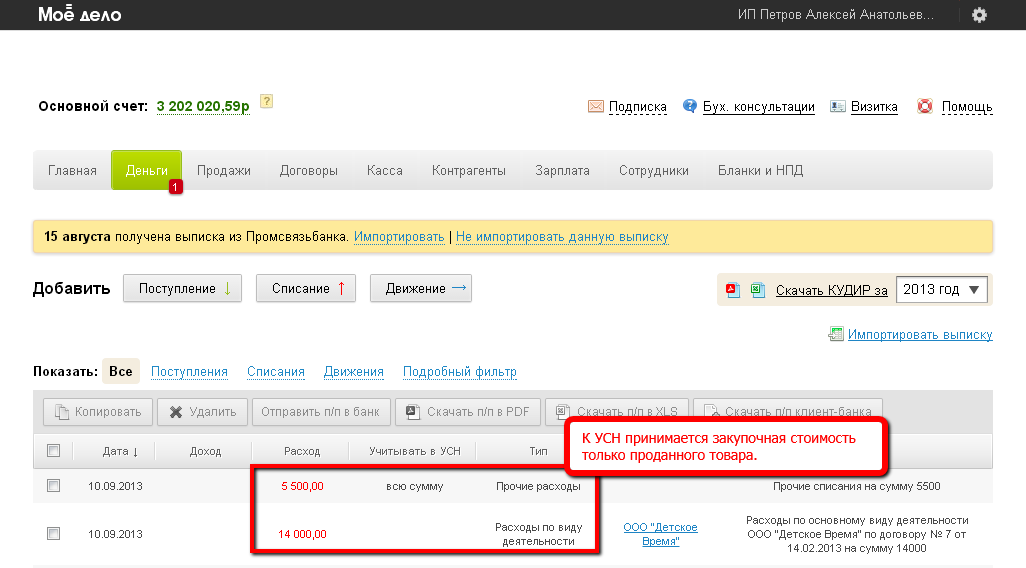1026x568 pixels.
Task: Open the 2013 год year dropdown
Action: click(941, 289)
